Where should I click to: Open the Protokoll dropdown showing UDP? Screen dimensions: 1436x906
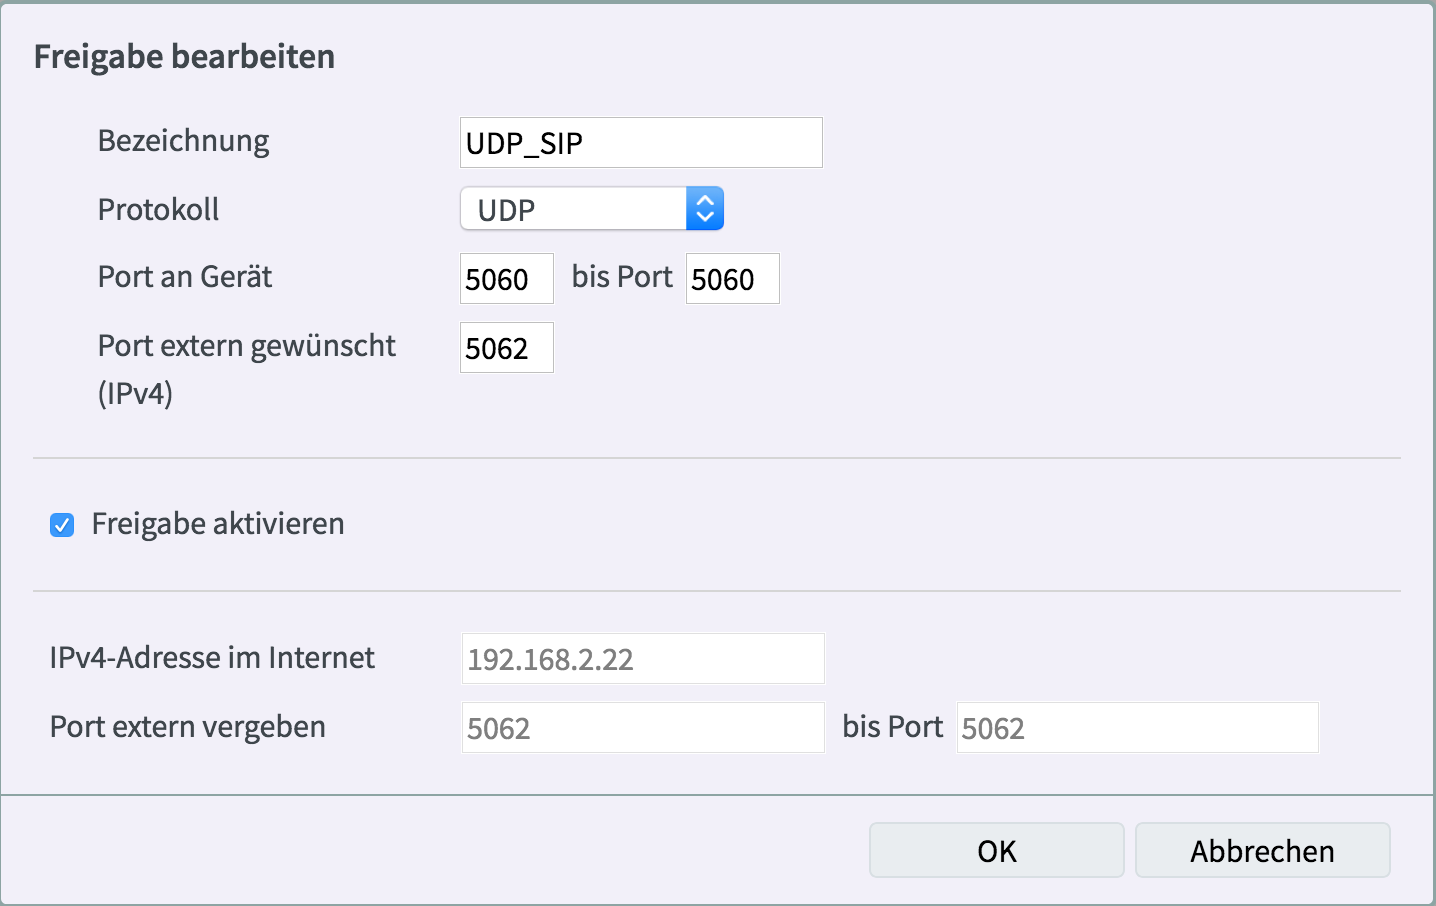(x=574, y=209)
